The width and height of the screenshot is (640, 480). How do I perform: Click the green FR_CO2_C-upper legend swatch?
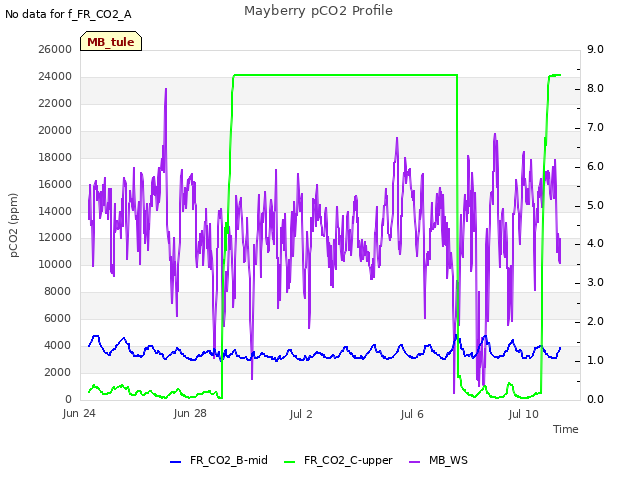(x=289, y=462)
